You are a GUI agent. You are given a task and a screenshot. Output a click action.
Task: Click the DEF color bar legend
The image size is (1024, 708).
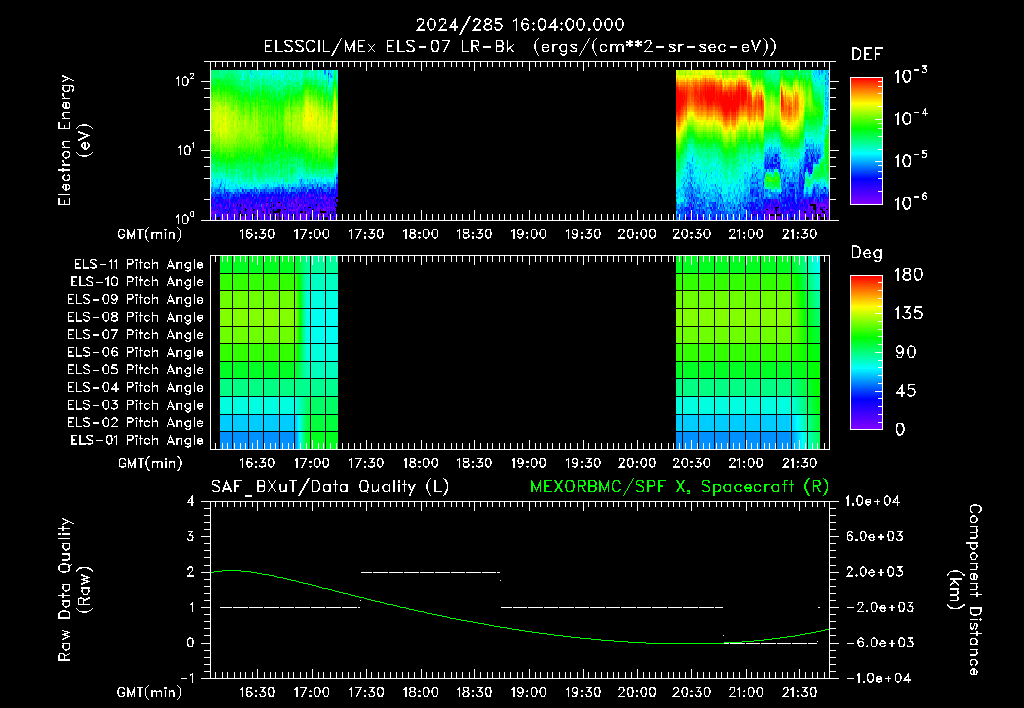866,140
